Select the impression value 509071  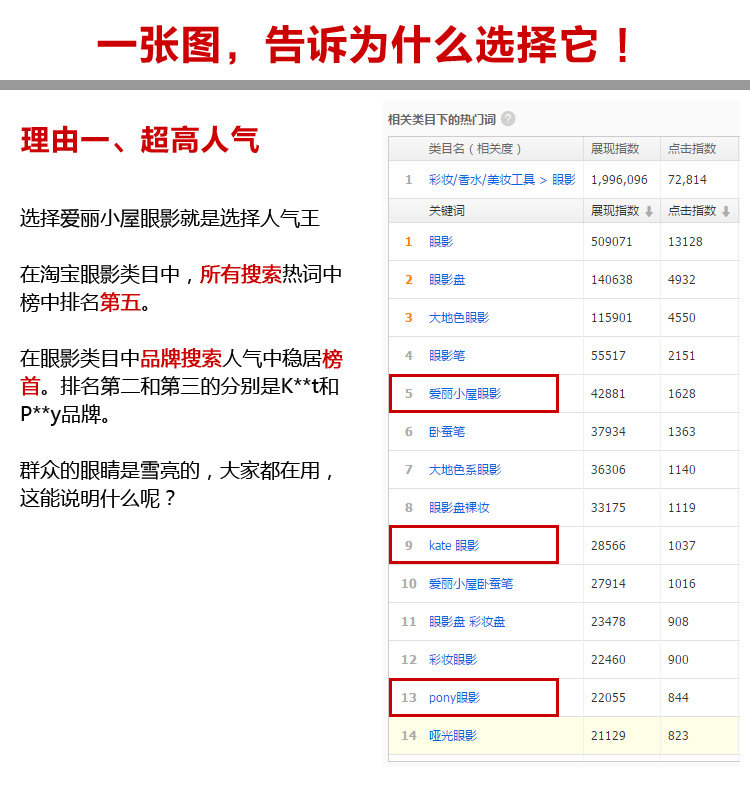pos(611,242)
